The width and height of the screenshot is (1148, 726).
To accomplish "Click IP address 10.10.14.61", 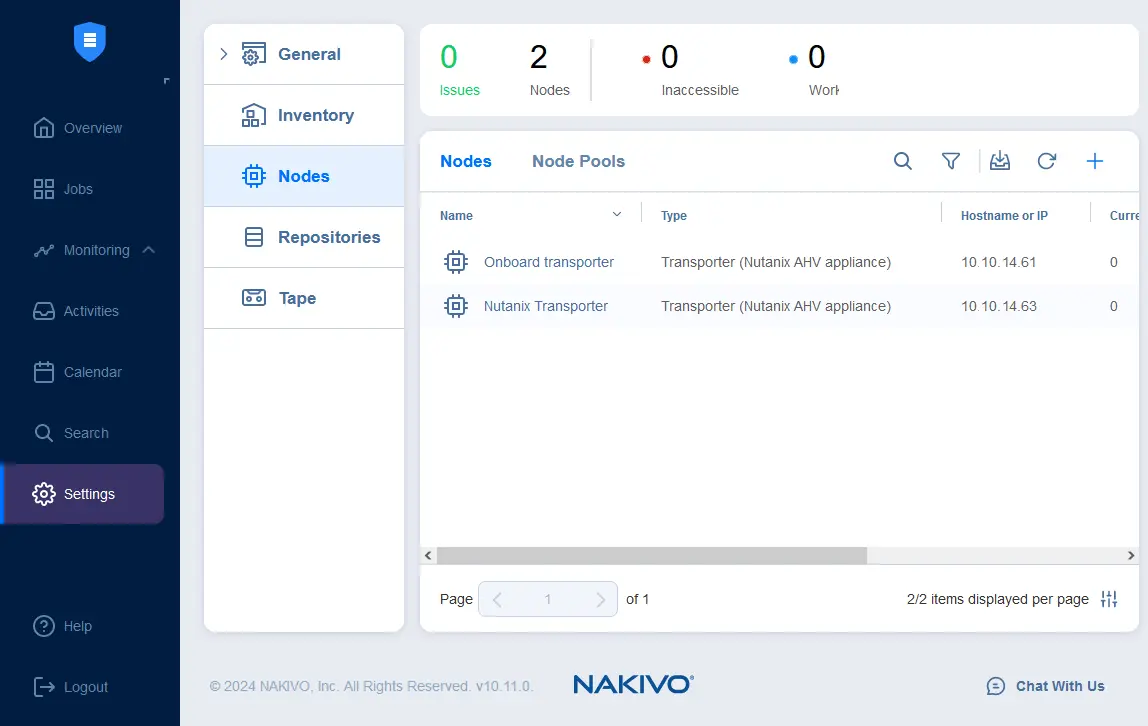I will point(999,262).
